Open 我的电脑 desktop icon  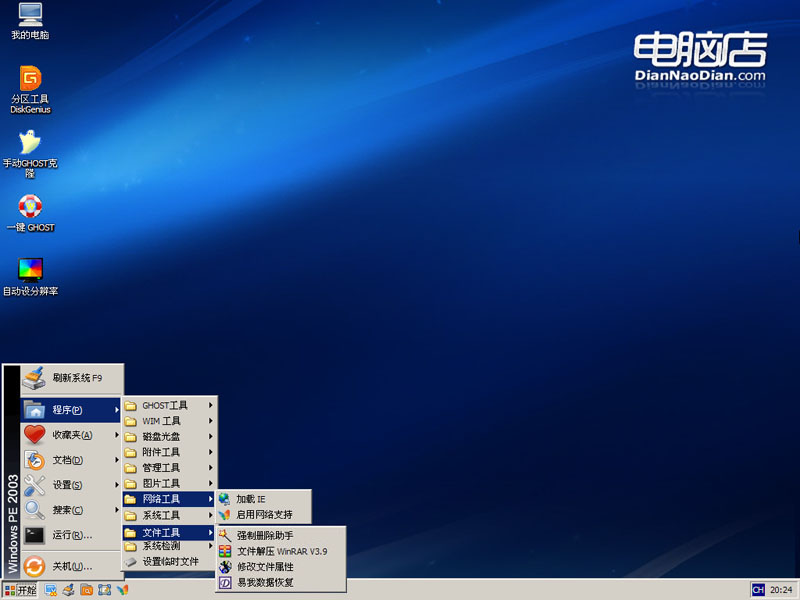point(30,17)
